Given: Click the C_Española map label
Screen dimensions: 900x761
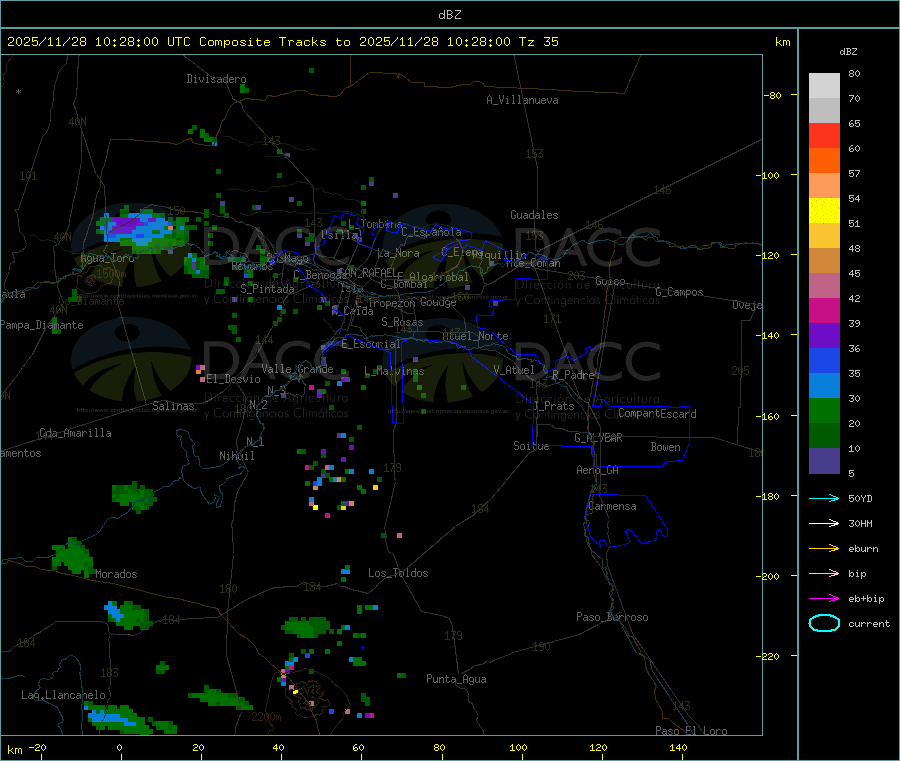Looking at the screenshot, I should (432, 232).
